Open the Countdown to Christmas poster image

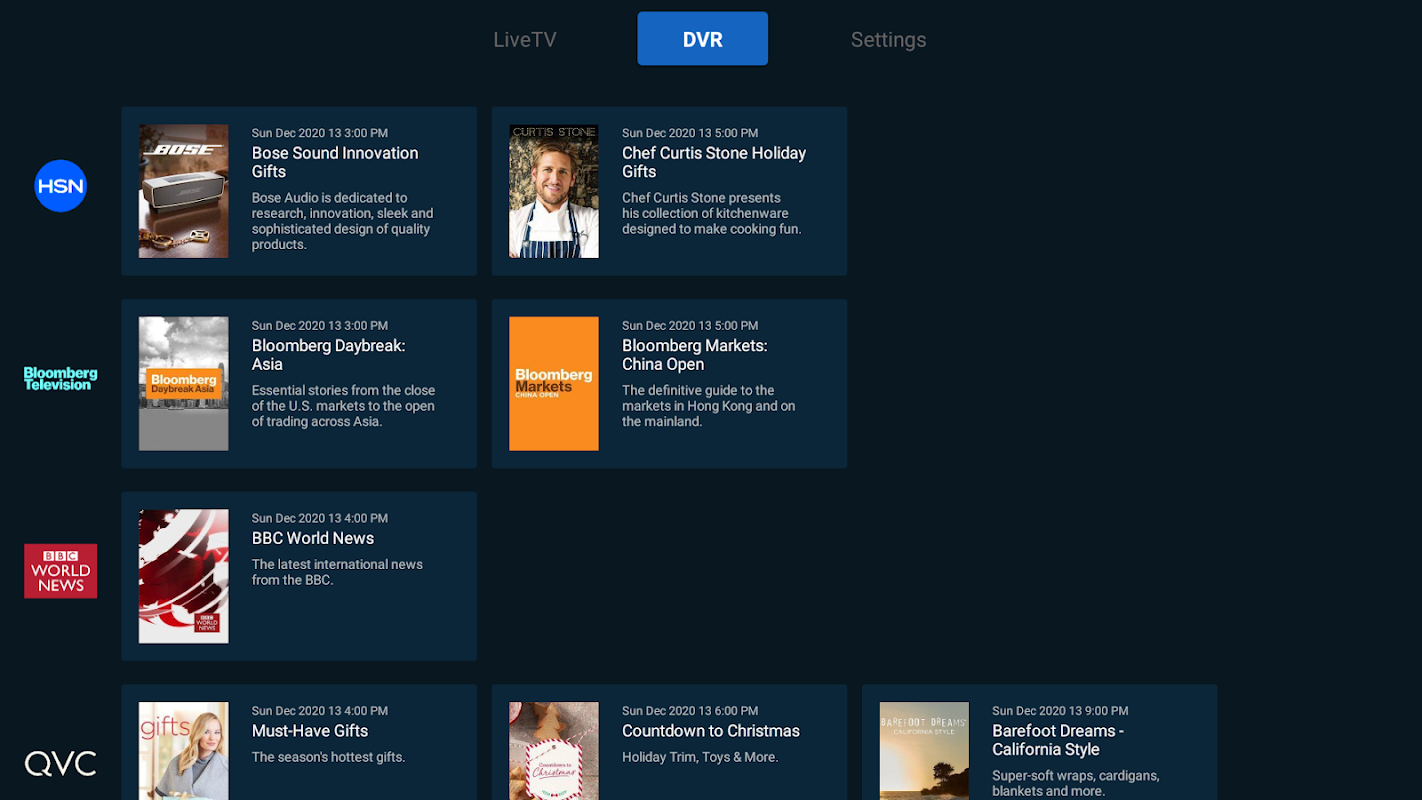click(554, 751)
